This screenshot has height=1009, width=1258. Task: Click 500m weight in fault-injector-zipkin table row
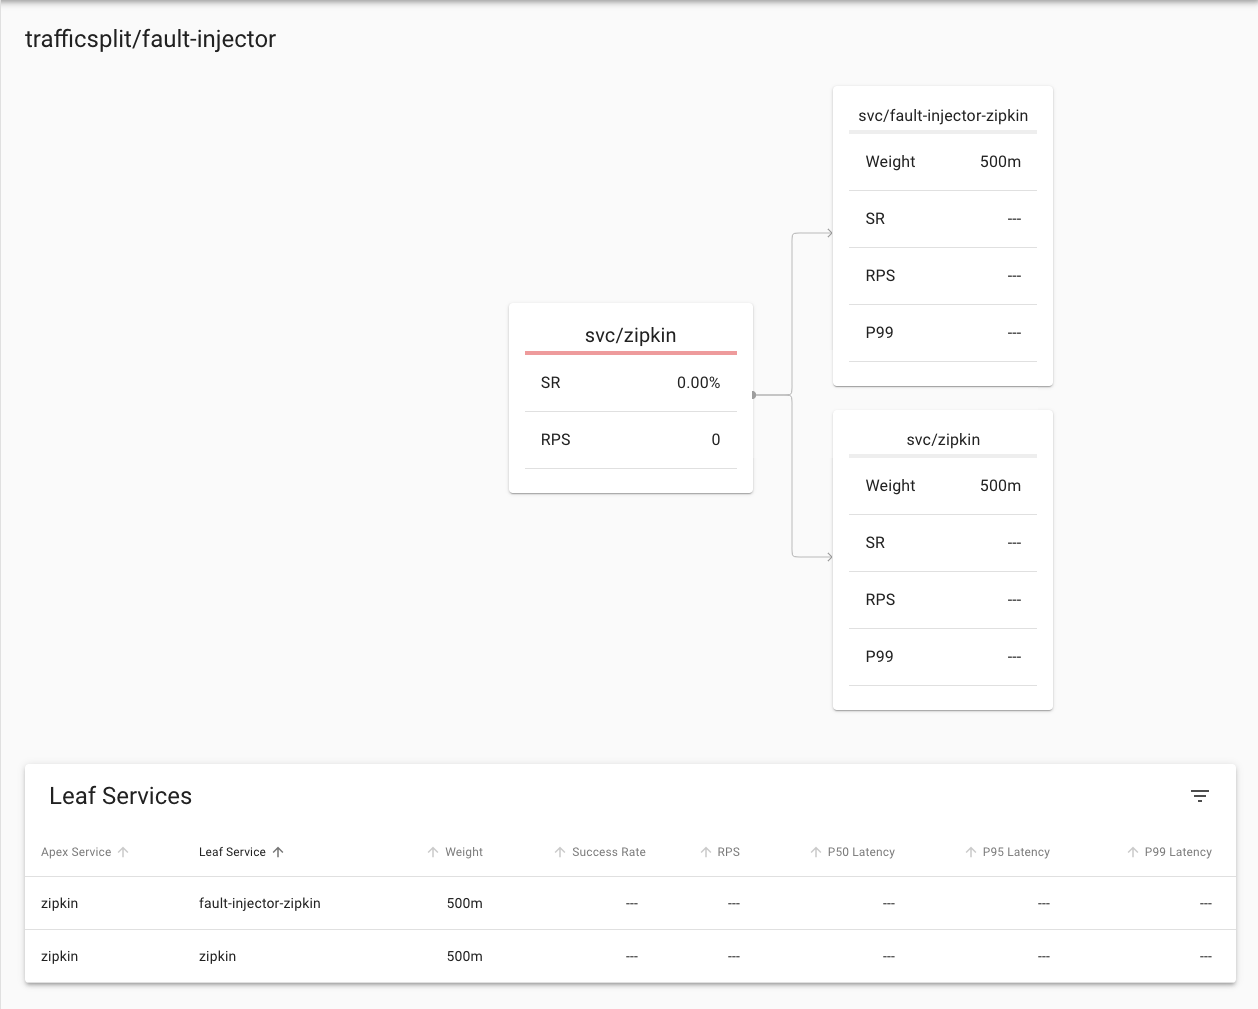click(465, 903)
